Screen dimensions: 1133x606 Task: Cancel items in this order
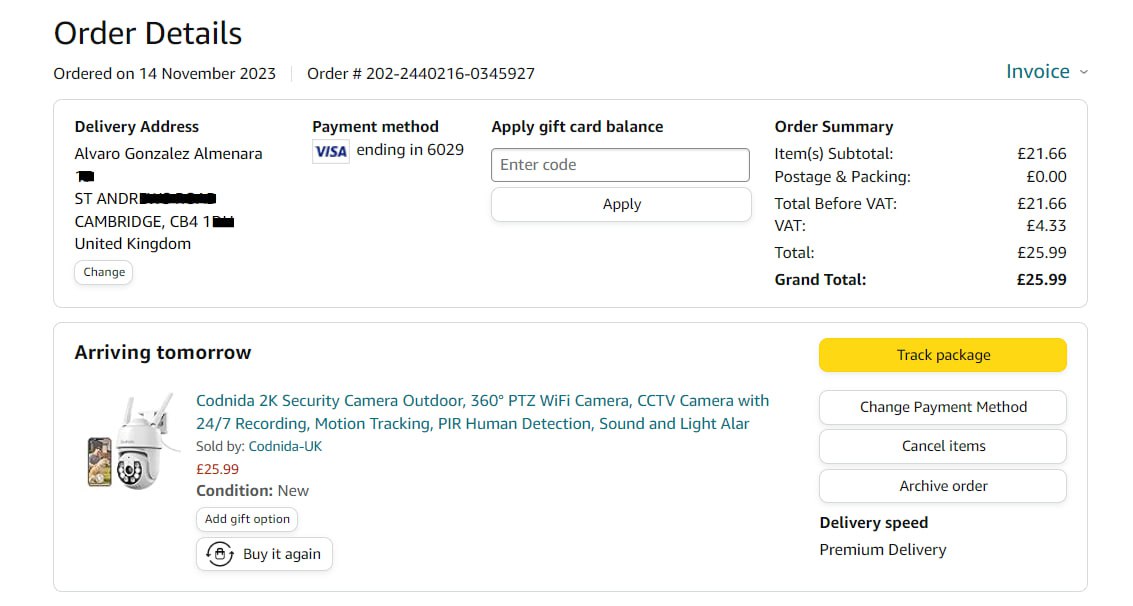pyautogui.click(x=943, y=446)
